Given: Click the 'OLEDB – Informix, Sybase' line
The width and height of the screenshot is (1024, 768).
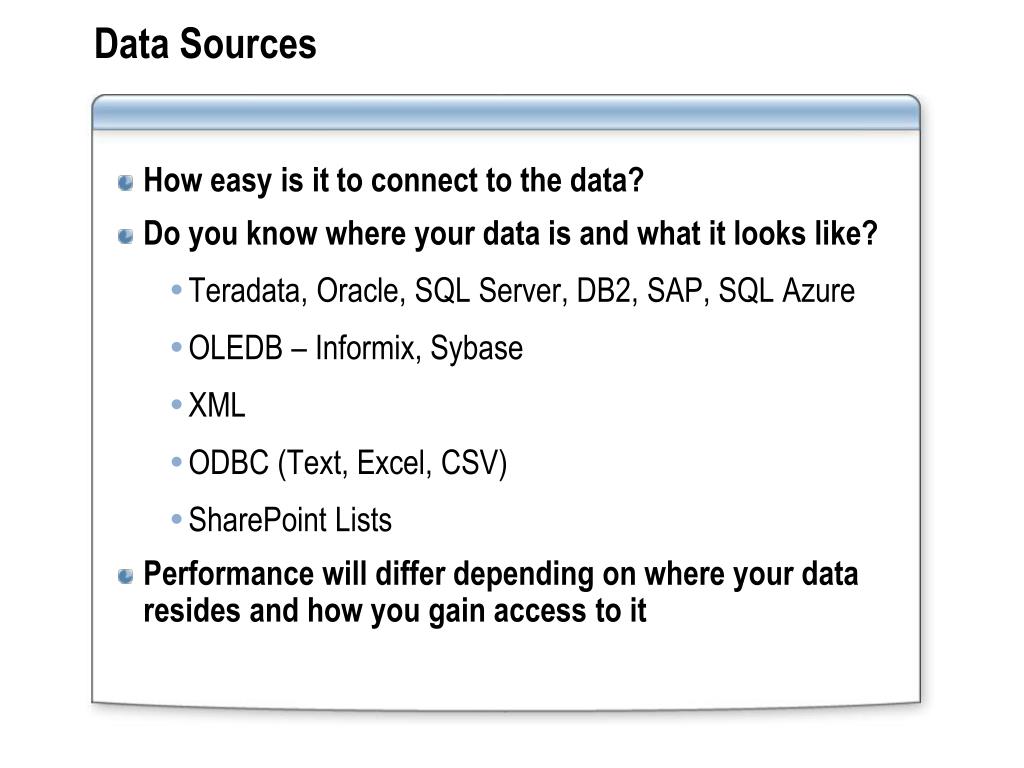Looking at the screenshot, I should 355,349.
